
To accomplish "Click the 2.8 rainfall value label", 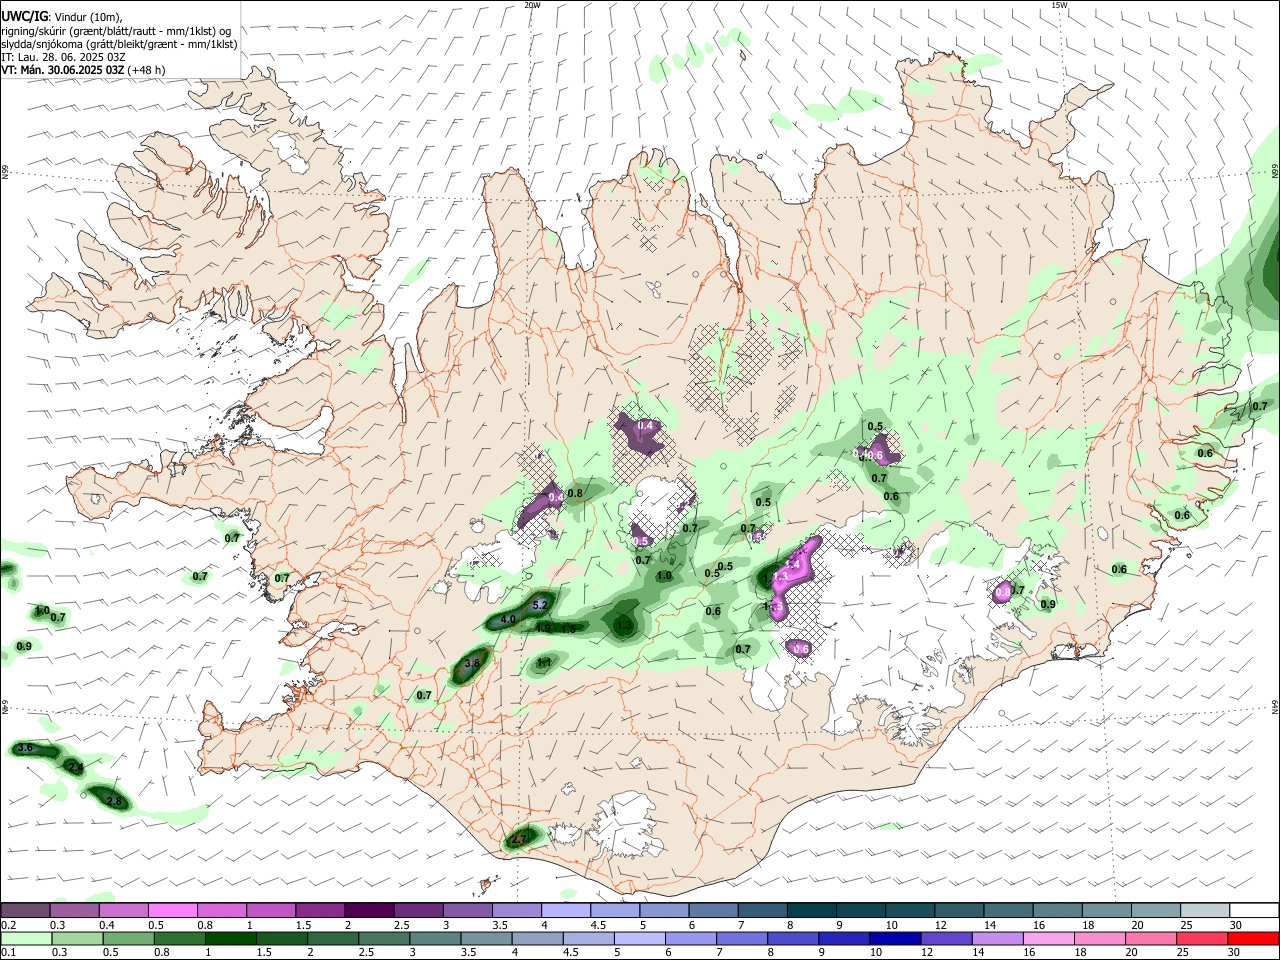I will click(114, 802).
